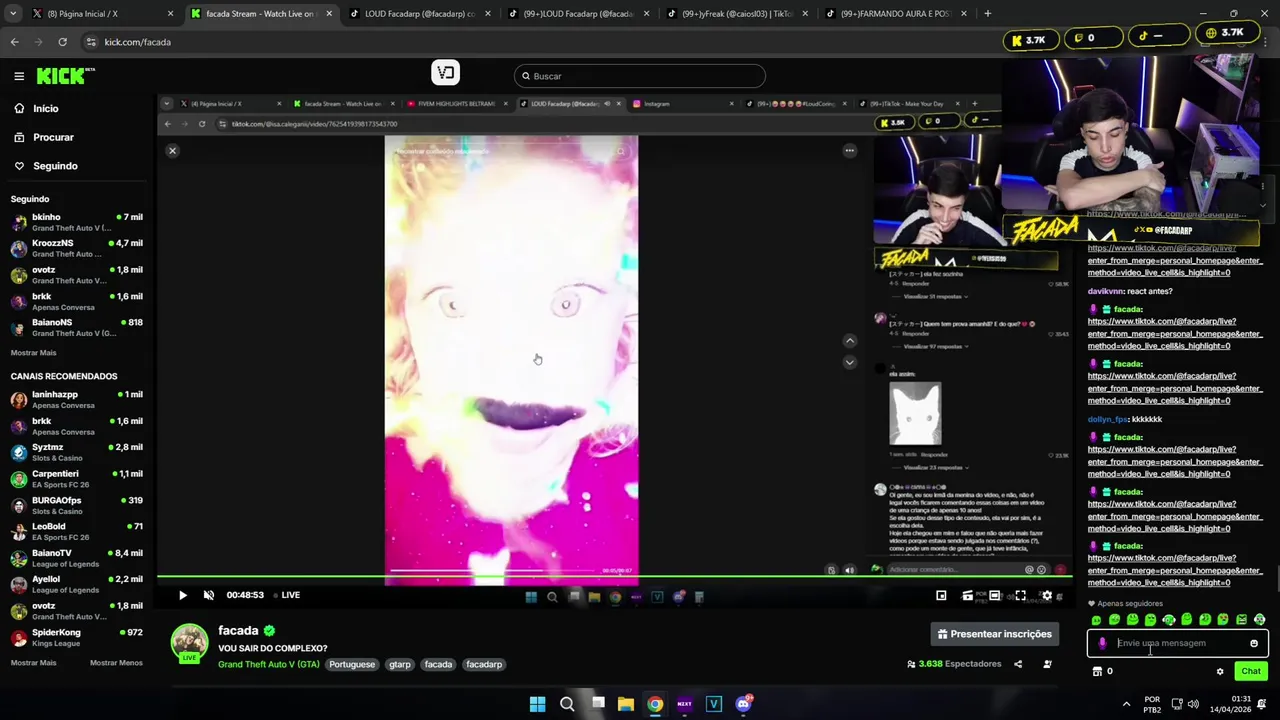Open File Explorer from taskbar
Viewport: 1280px width, 720px height.
coord(626,704)
